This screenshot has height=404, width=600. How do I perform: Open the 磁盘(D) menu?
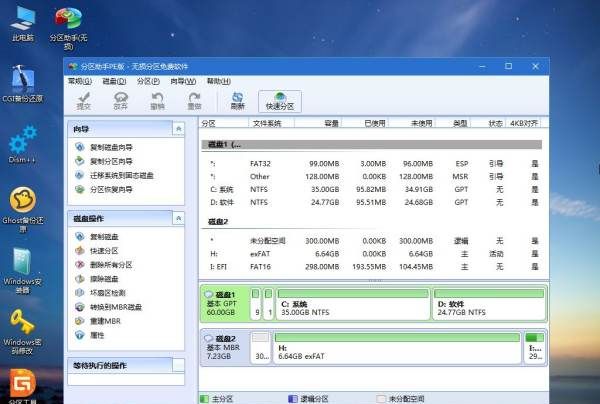click(115, 80)
